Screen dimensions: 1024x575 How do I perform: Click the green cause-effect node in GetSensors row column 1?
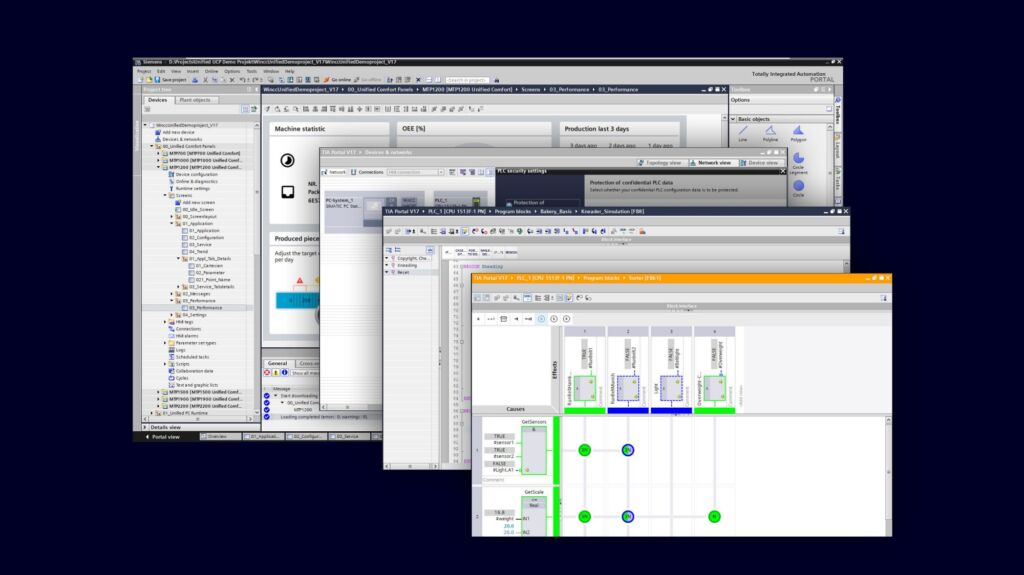[584, 450]
